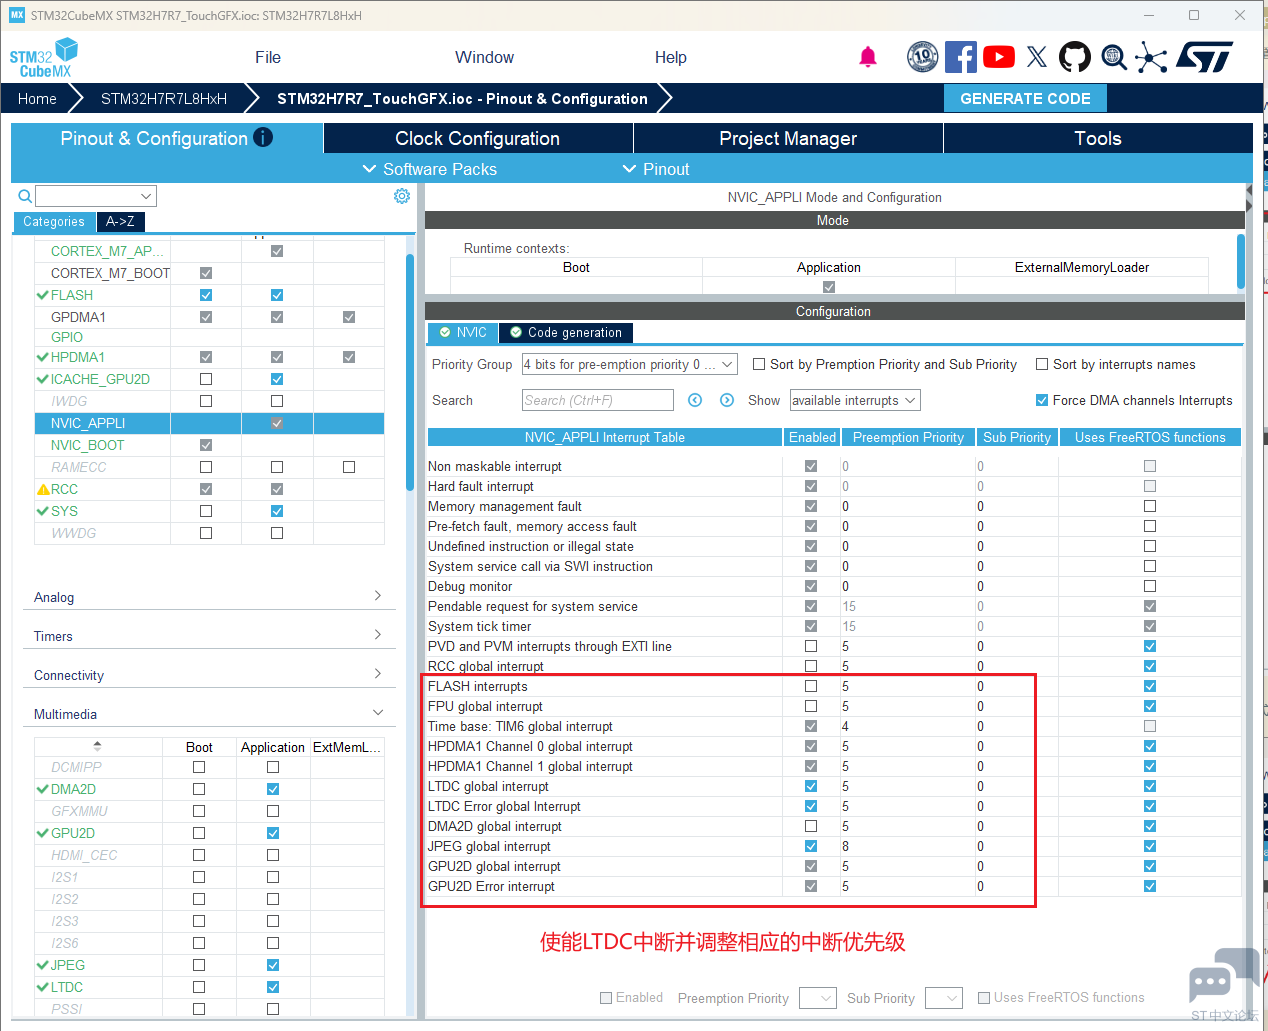Switch to Clock Configuration tab
Screen dimensions: 1268x1031
[x=478, y=138]
